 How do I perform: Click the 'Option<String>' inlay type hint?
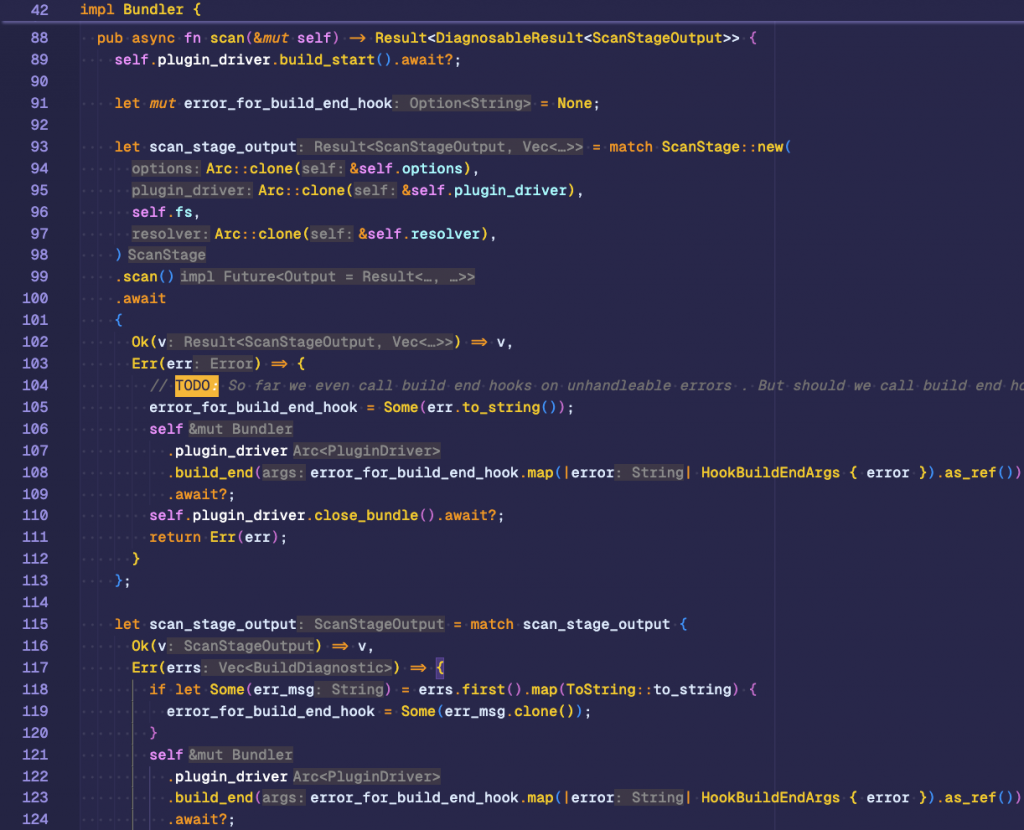pyautogui.click(x=470, y=103)
